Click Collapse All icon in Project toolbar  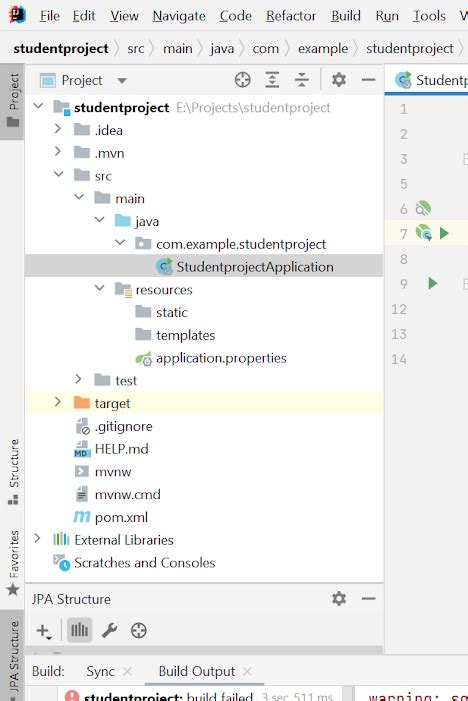tap(302, 80)
